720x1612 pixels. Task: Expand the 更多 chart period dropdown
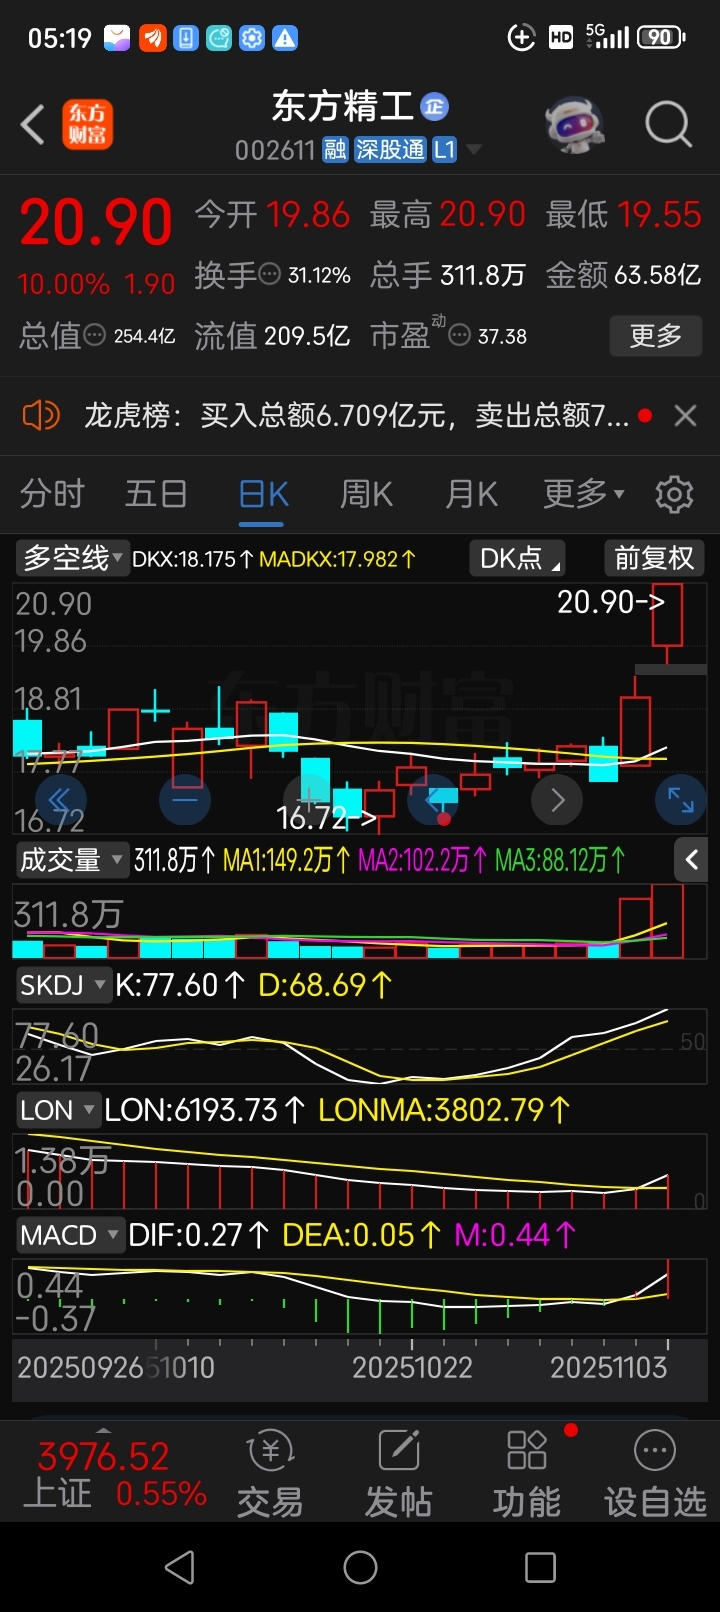click(584, 494)
